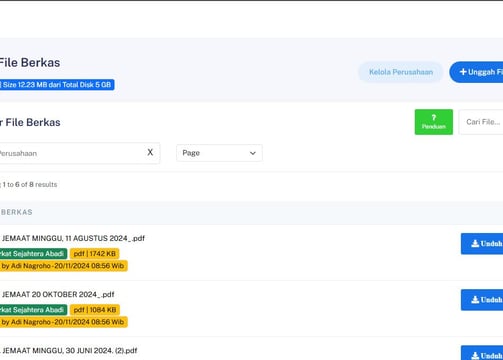
Task: Download the 11 Agustus 2024 pdf
Action: coord(482,244)
